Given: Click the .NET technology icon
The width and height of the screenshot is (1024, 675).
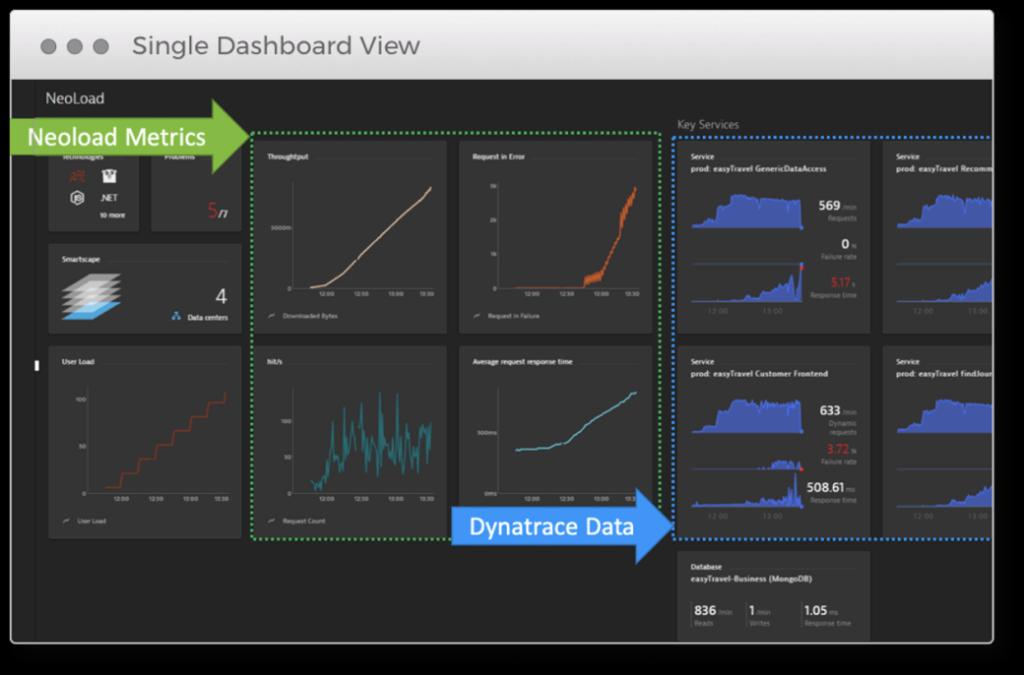Looking at the screenshot, I should [109, 198].
